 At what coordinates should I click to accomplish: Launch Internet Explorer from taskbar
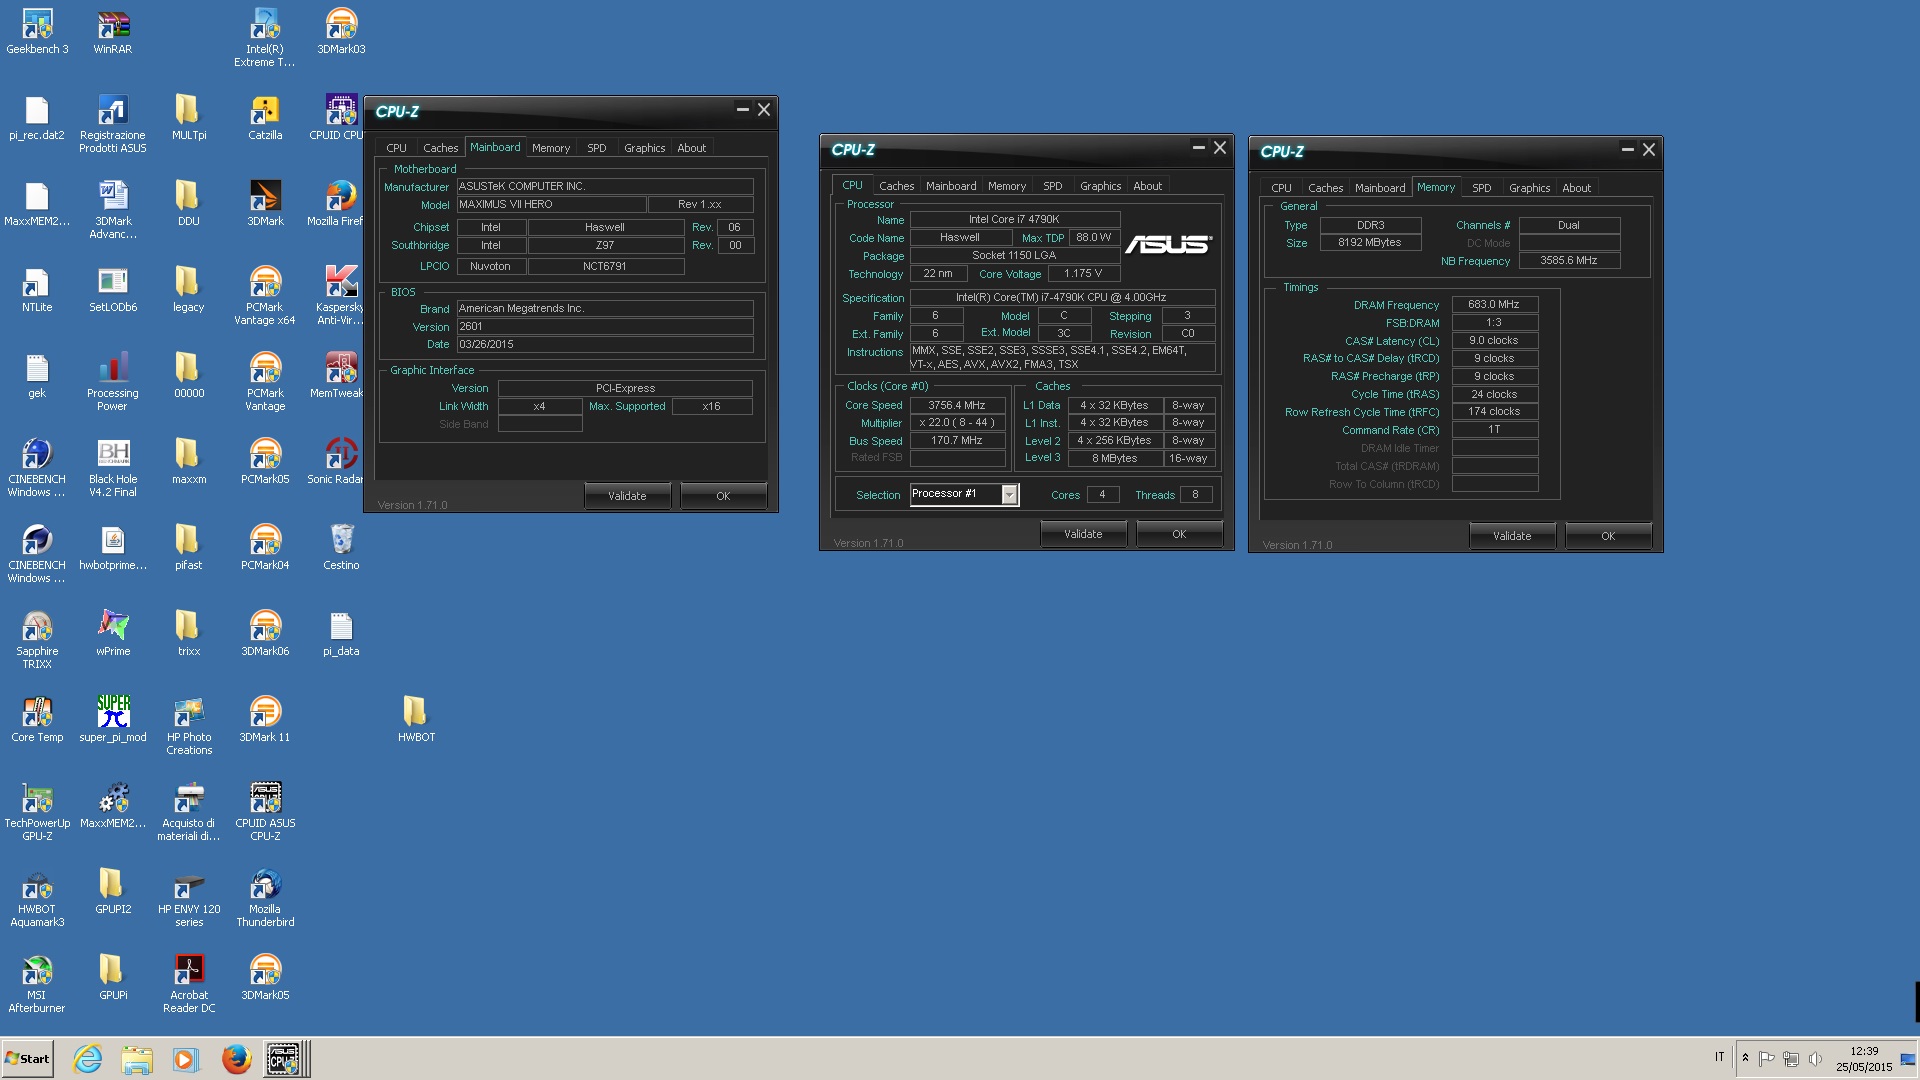[x=88, y=1058]
